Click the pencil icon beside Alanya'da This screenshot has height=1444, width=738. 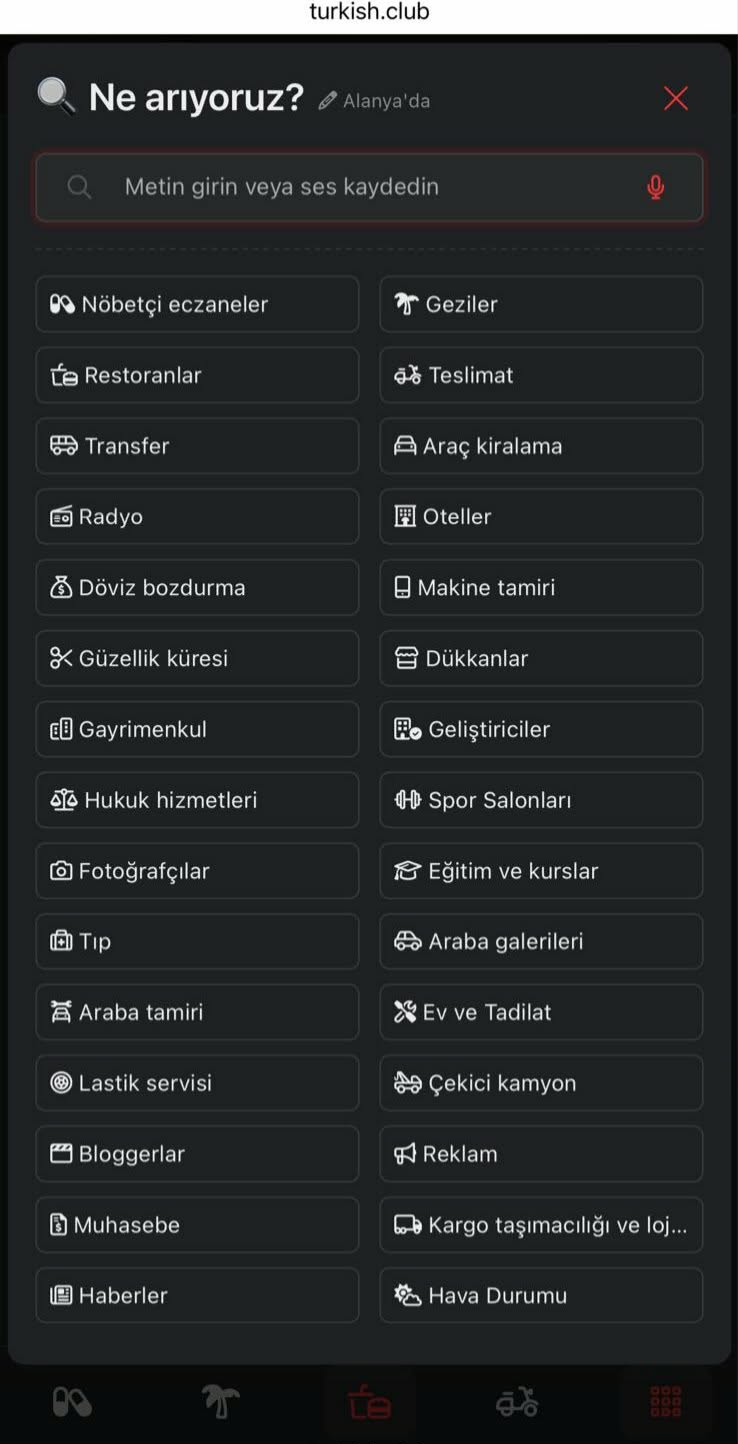[x=327, y=101]
